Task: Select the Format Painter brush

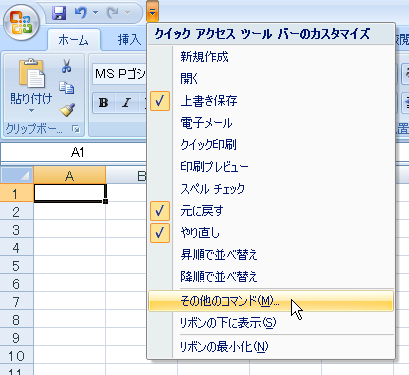Action: (67, 110)
